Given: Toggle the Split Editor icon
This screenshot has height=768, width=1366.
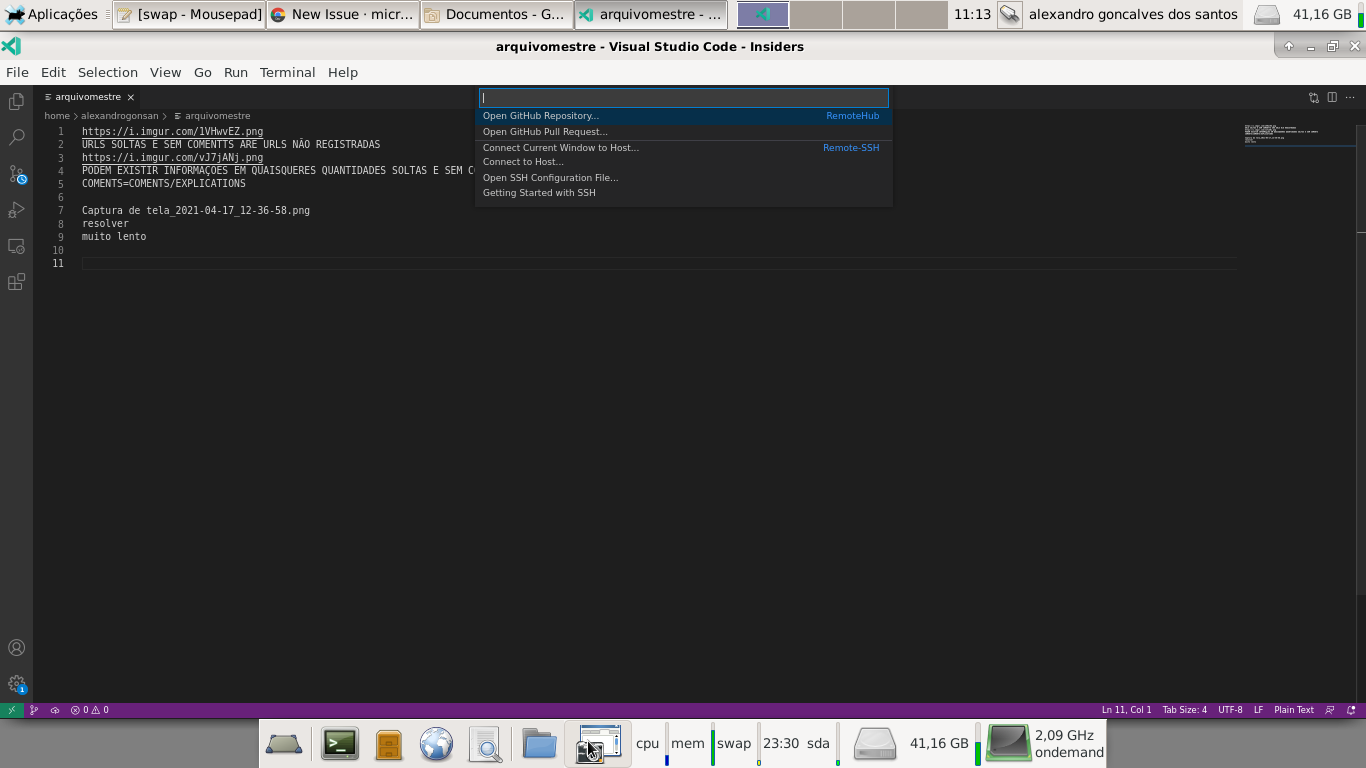Looking at the screenshot, I should click(x=1330, y=97).
